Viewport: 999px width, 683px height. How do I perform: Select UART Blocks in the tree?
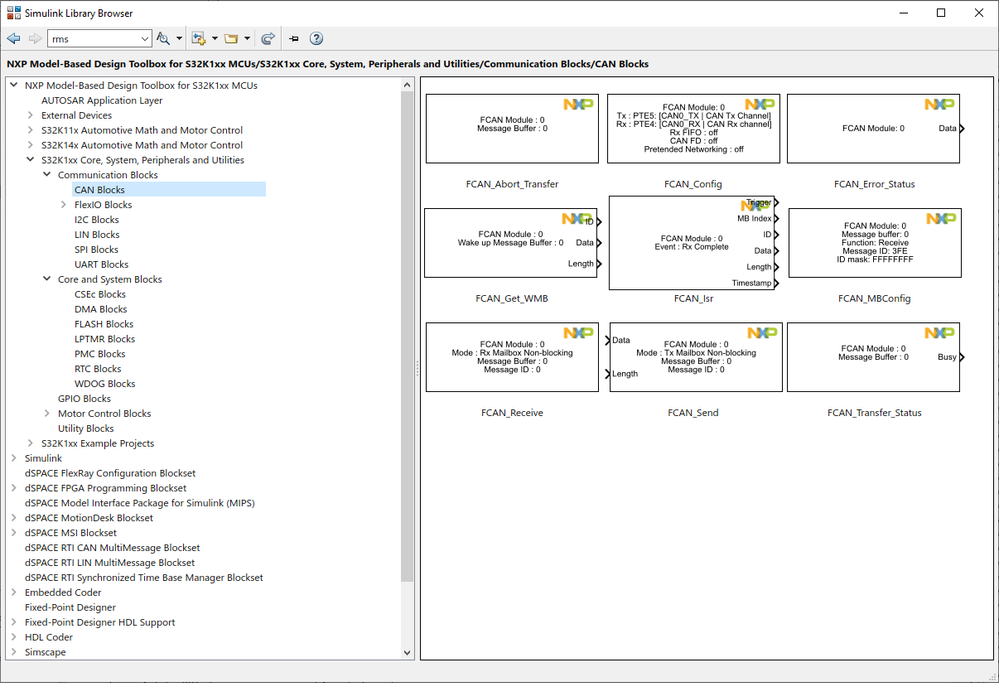pos(101,264)
